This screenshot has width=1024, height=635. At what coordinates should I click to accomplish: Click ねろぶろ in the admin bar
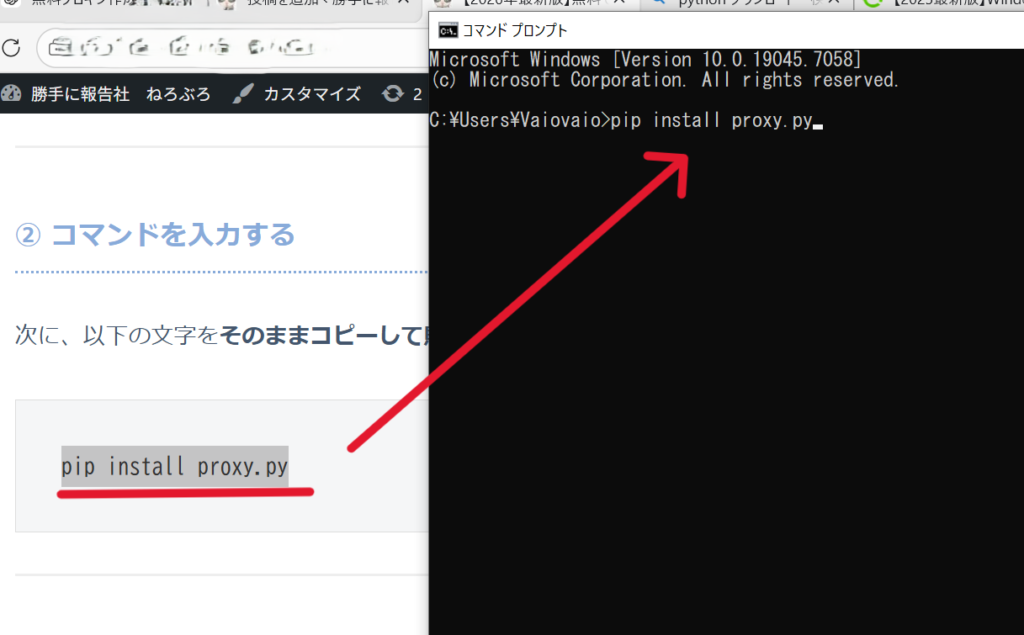coord(178,94)
